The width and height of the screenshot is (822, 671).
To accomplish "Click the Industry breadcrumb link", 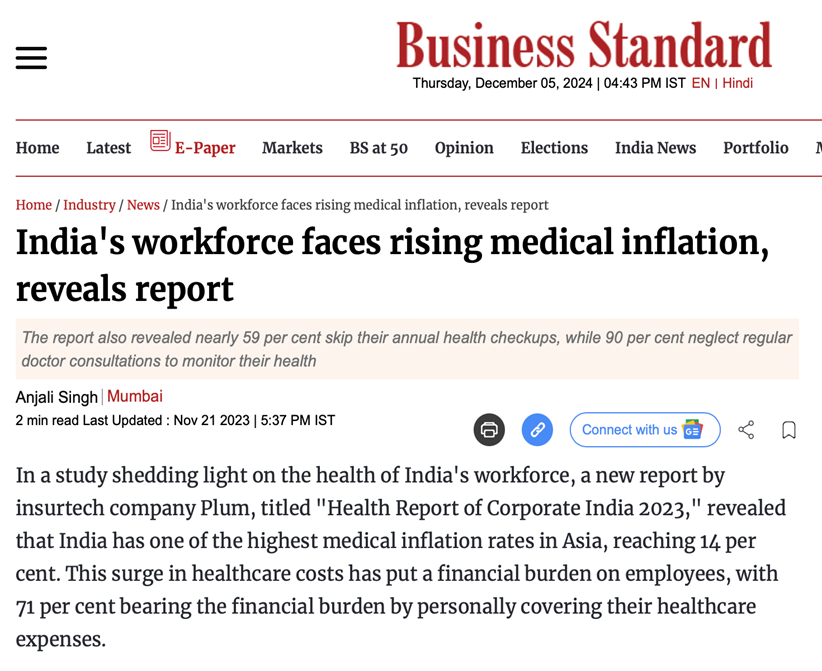I will point(89,205).
